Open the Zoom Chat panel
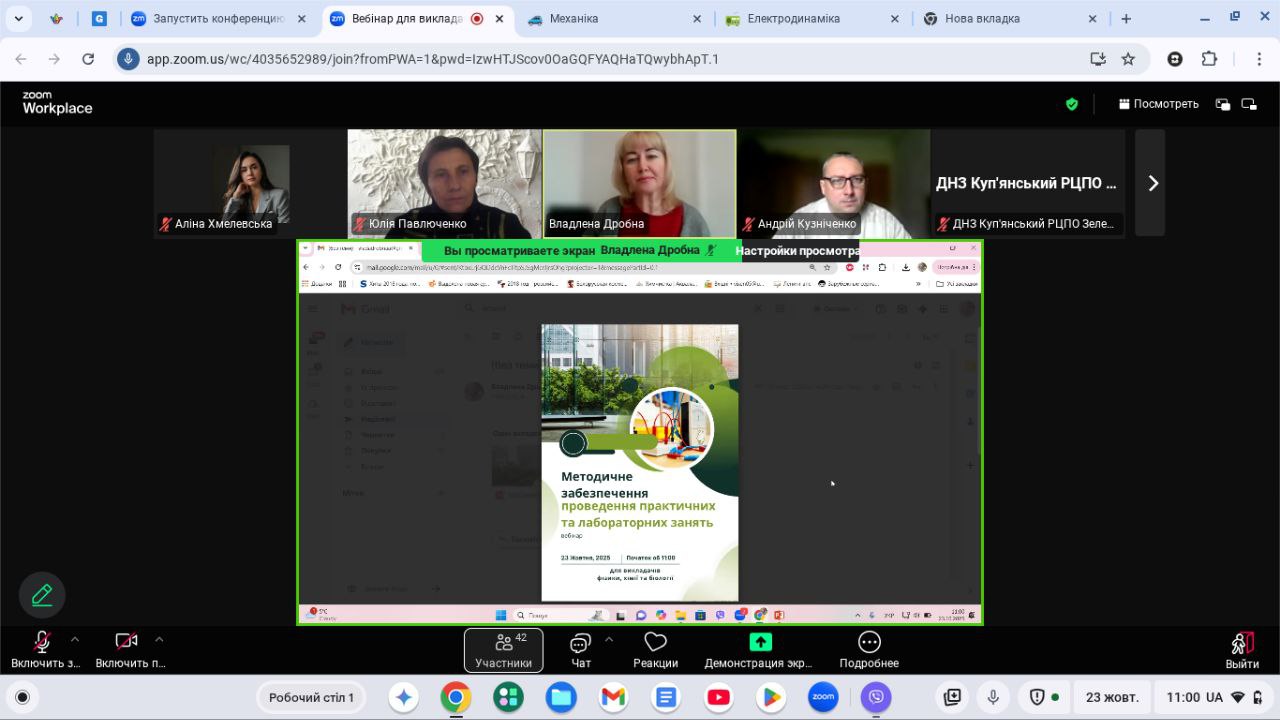1280x720 pixels. (580, 650)
